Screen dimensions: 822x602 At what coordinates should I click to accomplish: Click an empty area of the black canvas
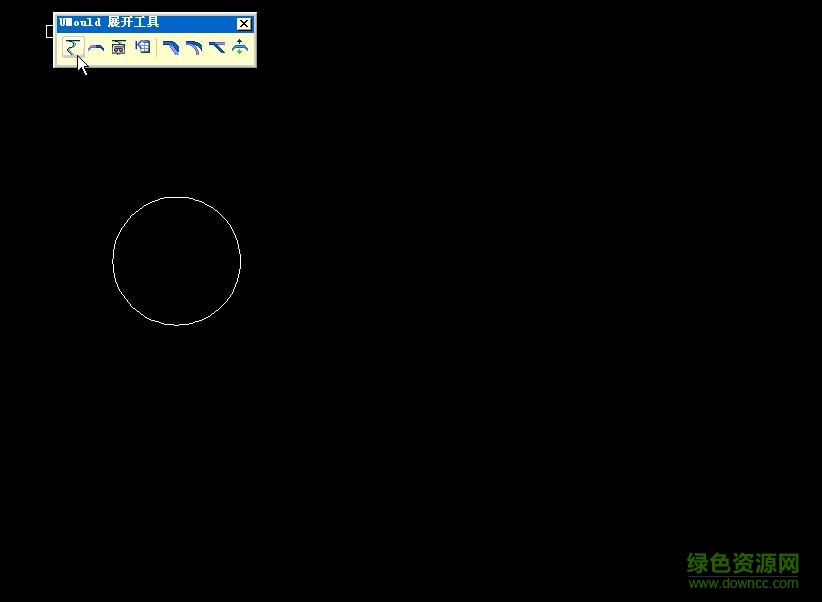(x=450, y=400)
